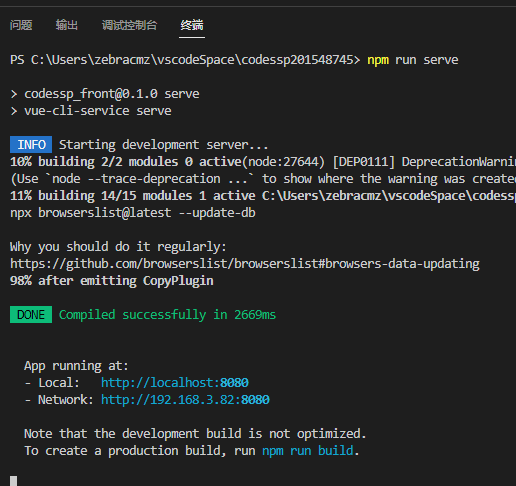
Task: Click the 'node --trace-deprecation' line
Action: pyautogui.click(x=263, y=179)
